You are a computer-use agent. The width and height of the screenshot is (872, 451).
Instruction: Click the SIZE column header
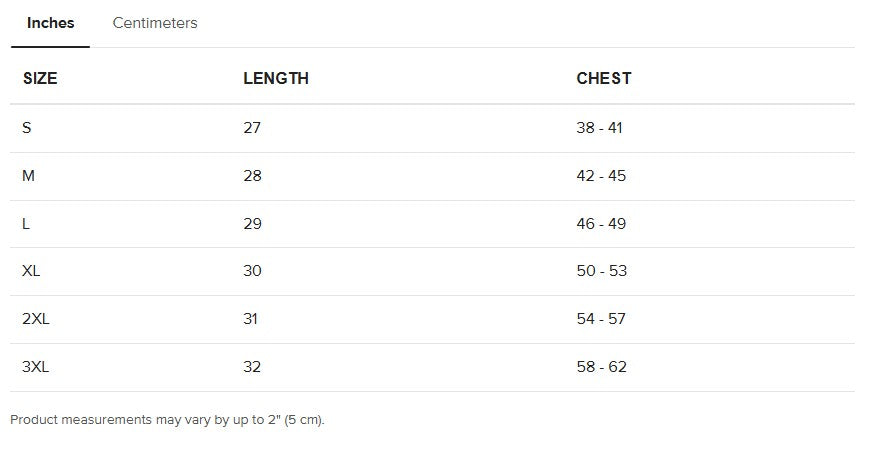click(x=40, y=78)
